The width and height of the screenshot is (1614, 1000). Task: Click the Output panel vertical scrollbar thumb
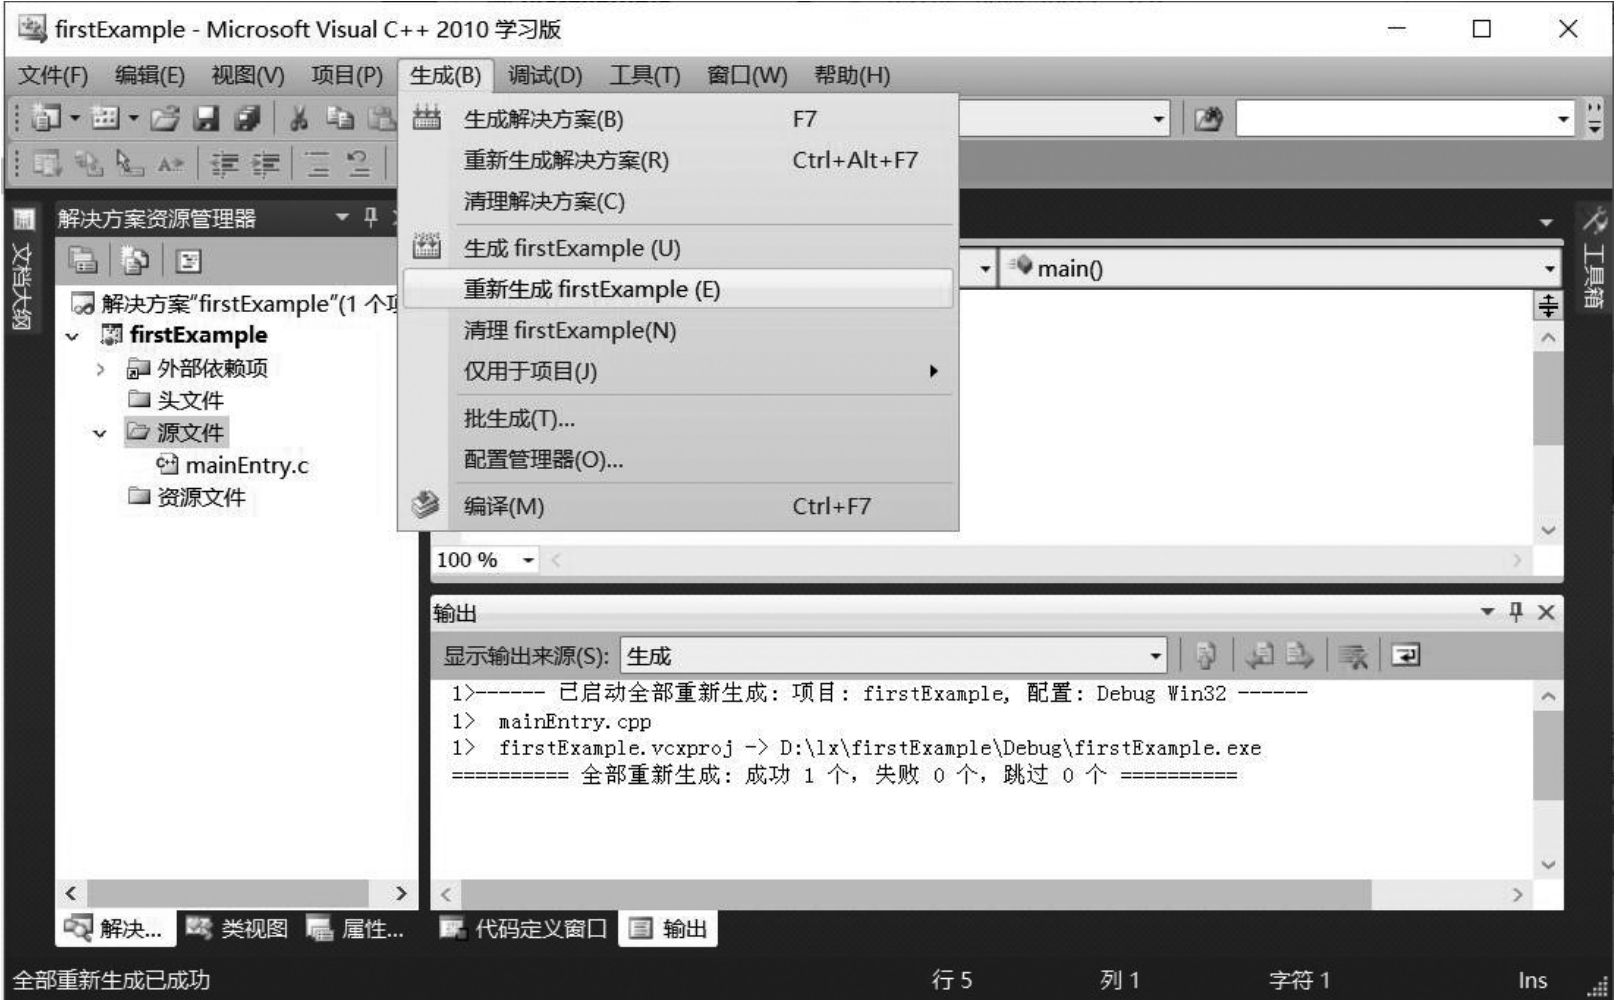(x=1548, y=754)
